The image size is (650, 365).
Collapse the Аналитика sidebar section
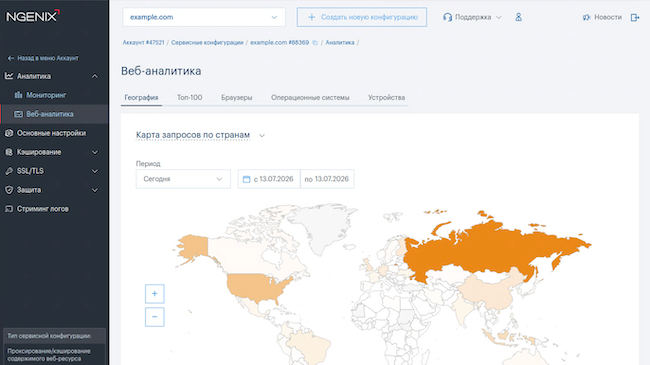[95, 76]
